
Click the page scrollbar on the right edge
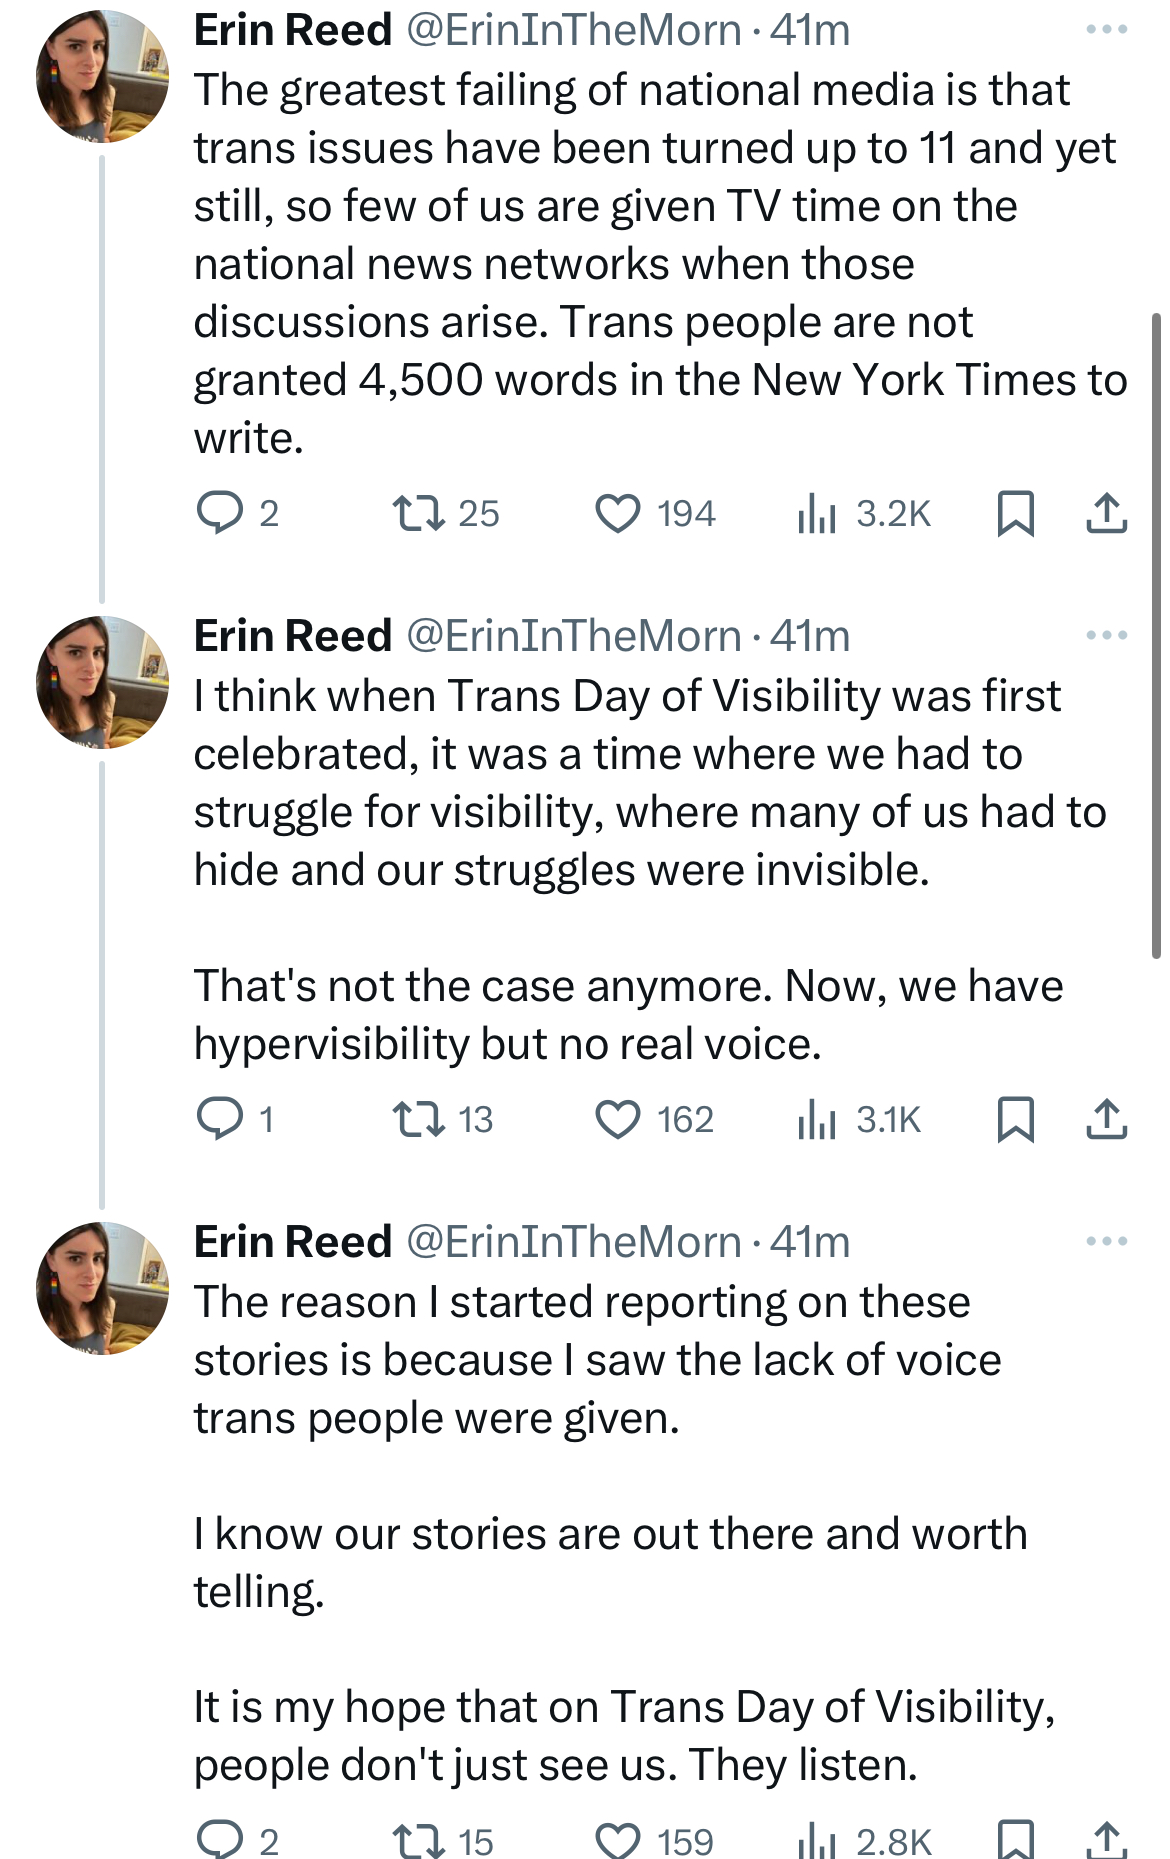click(1157, 636)
